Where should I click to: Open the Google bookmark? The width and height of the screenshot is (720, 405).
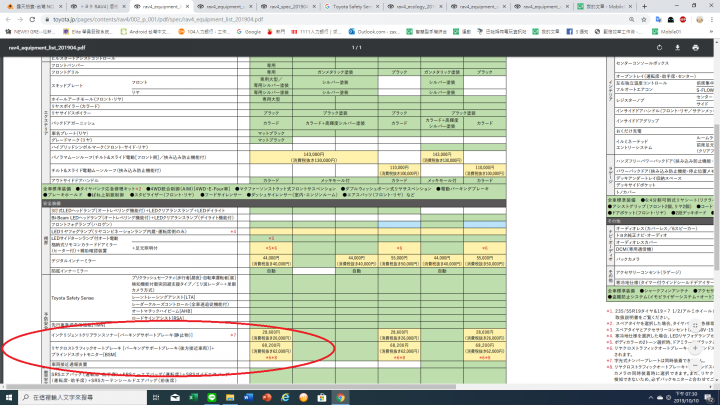pos(248,32)
